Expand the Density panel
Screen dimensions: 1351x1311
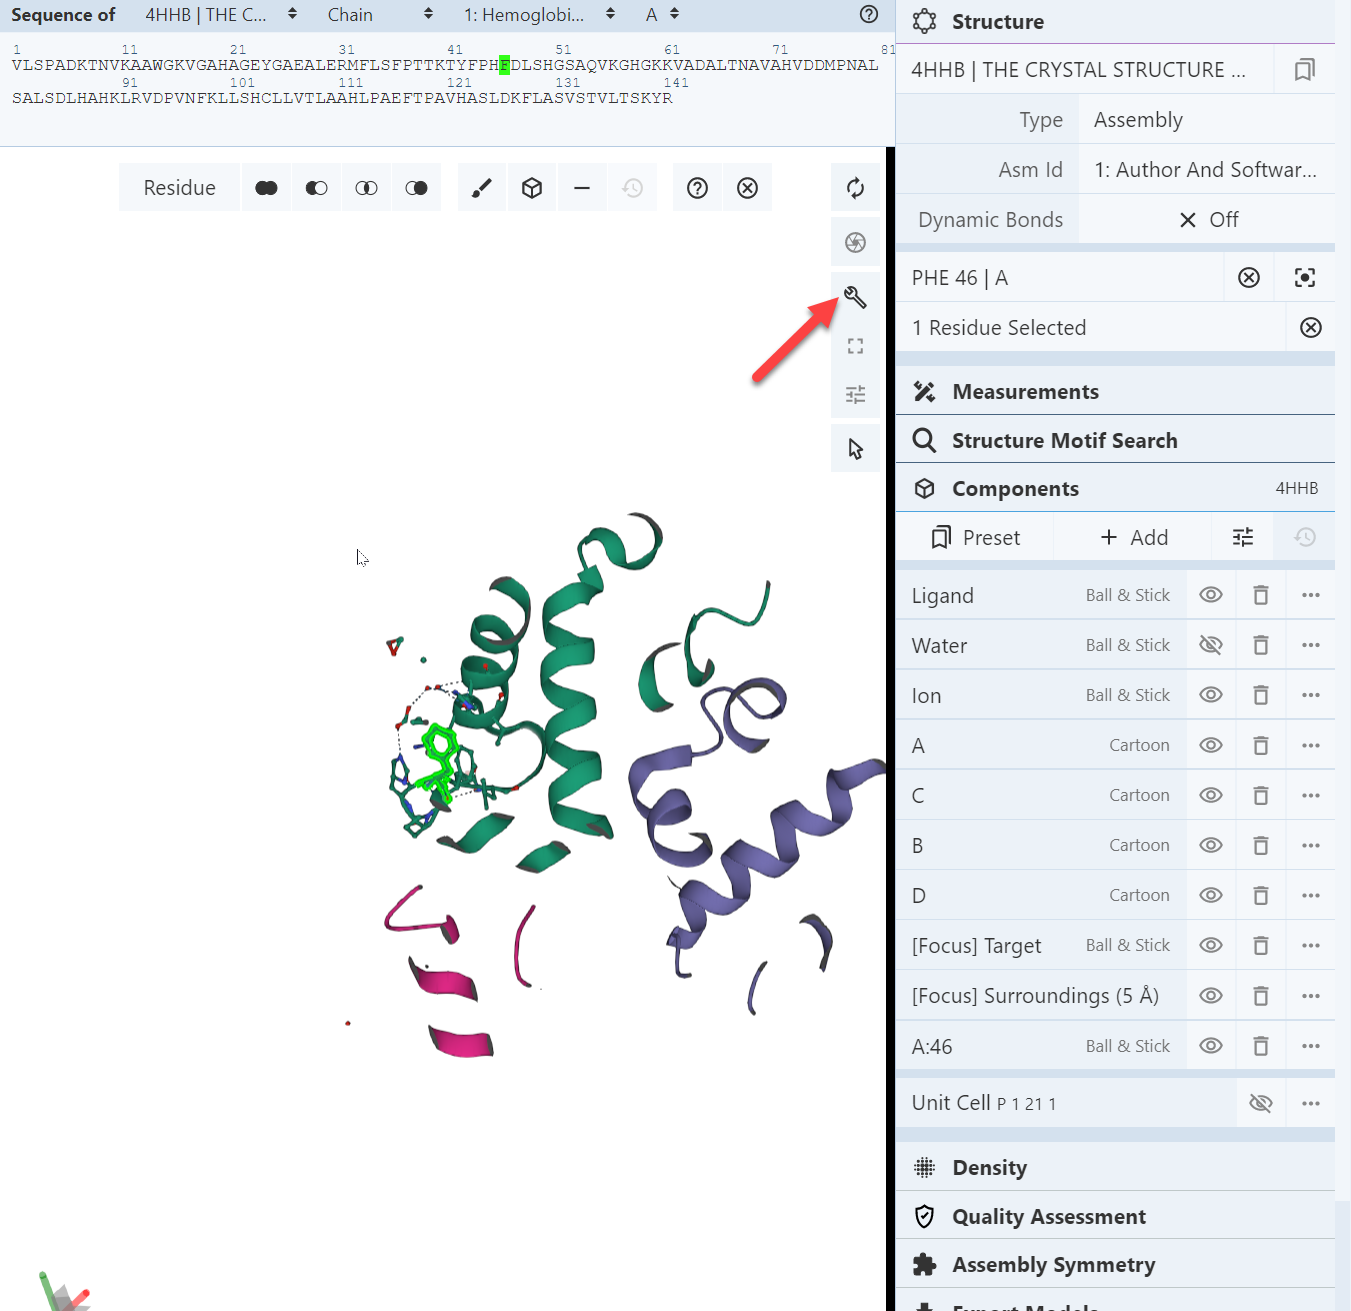(989, 1167)
